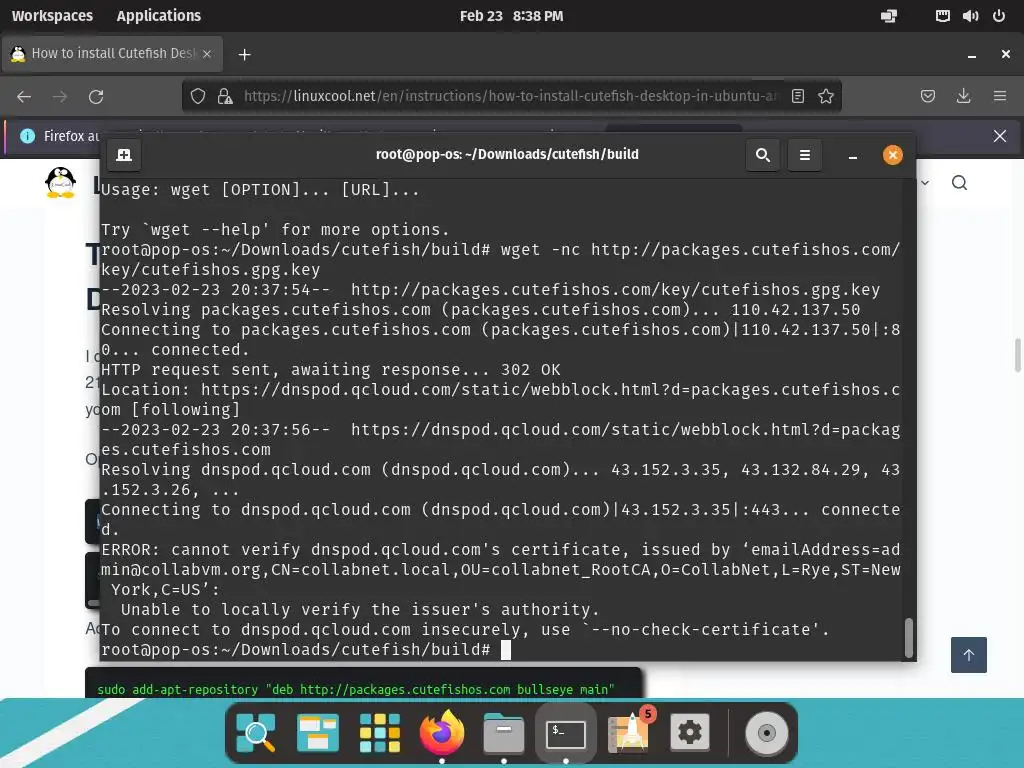Screen dimensions: 1024x768
Task: Open Firefox downloads panel
Action: click(963, 97)
